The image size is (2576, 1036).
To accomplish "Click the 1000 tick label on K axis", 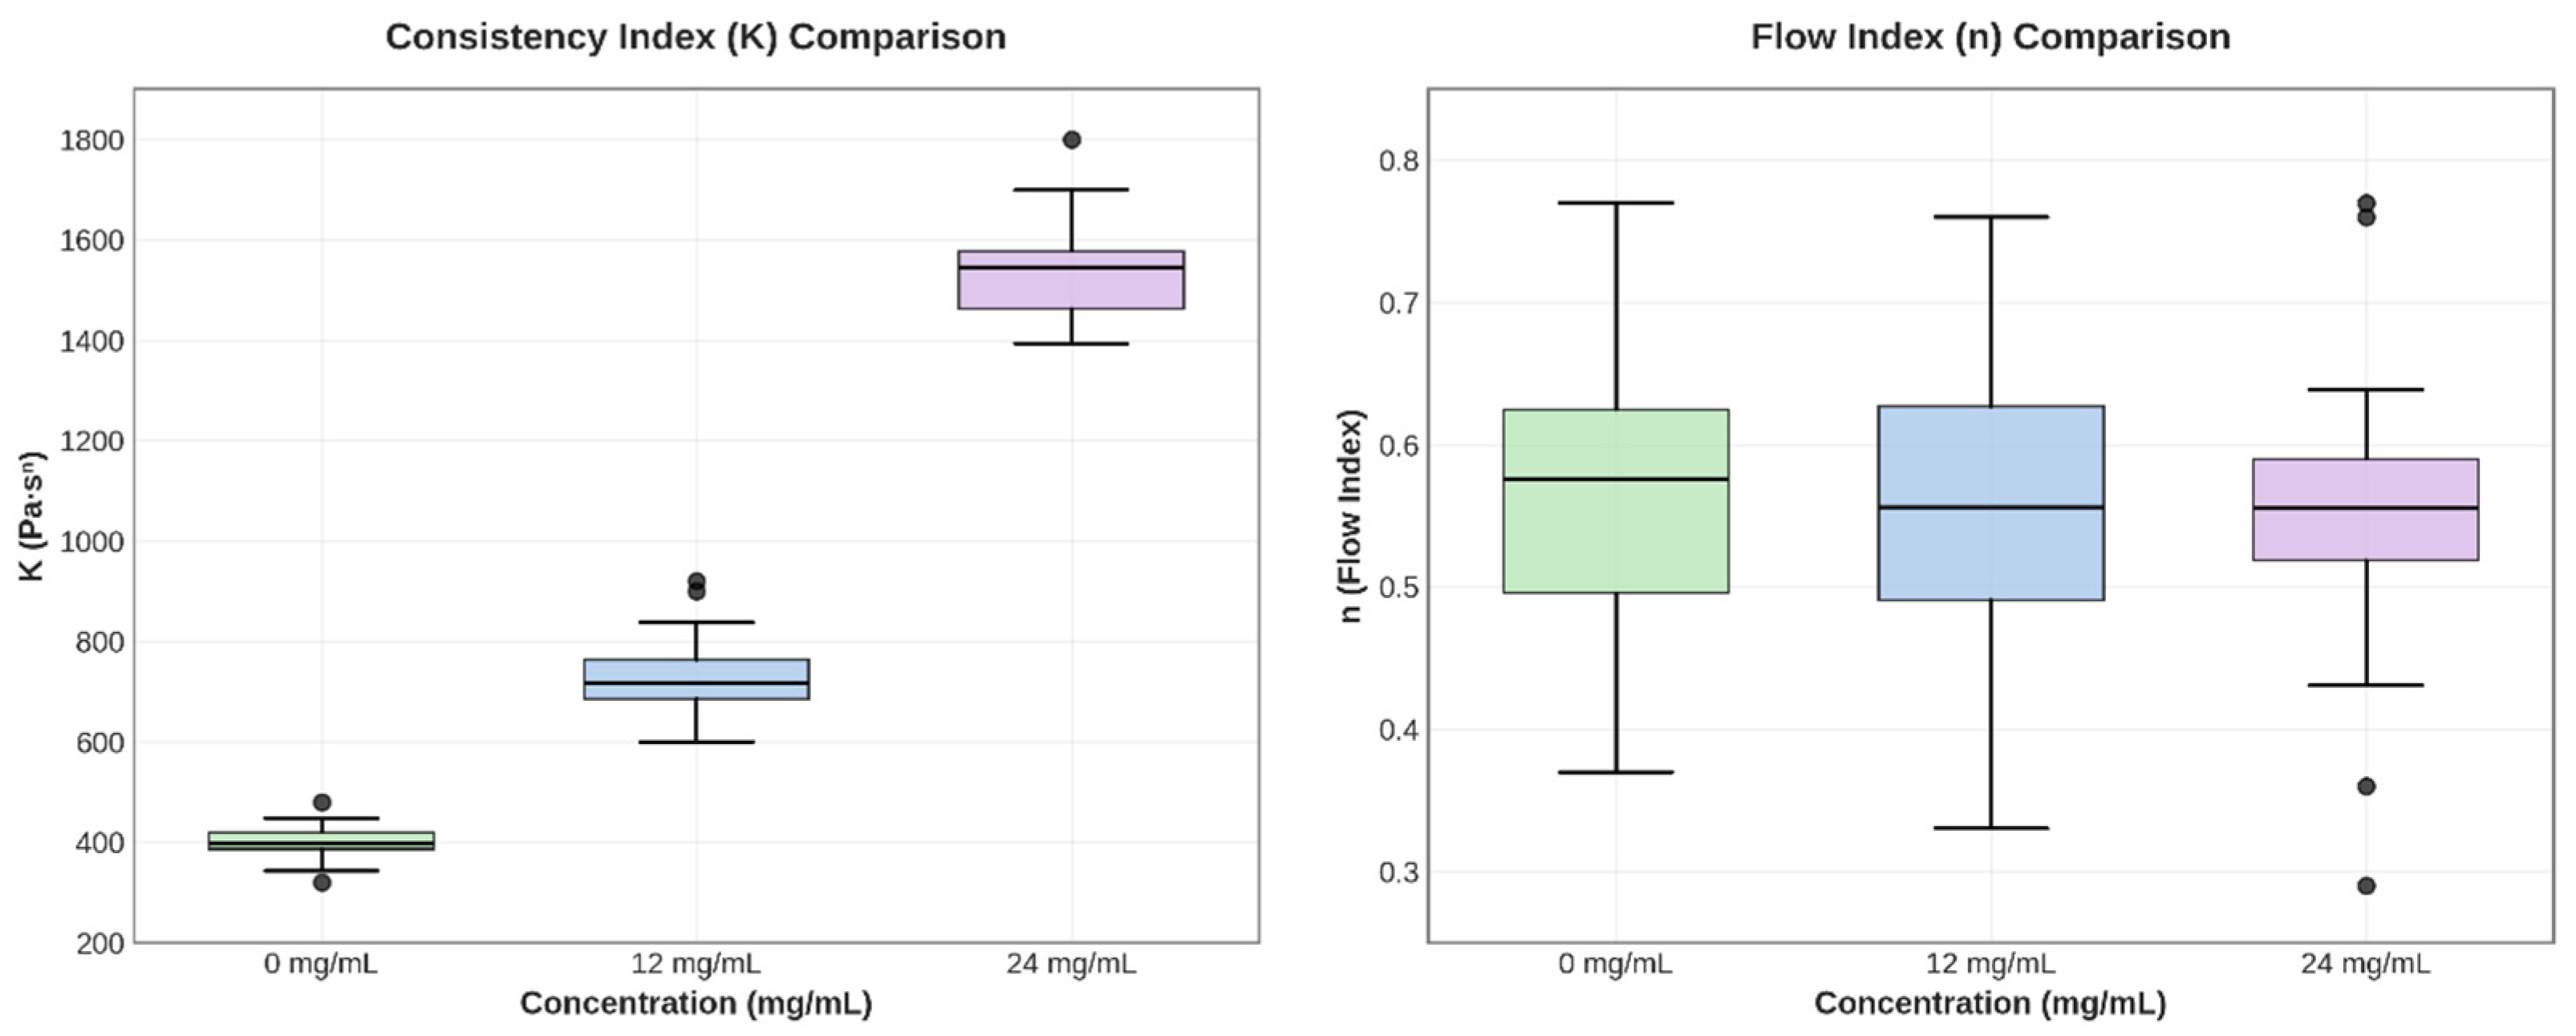I will coord(92,542).
